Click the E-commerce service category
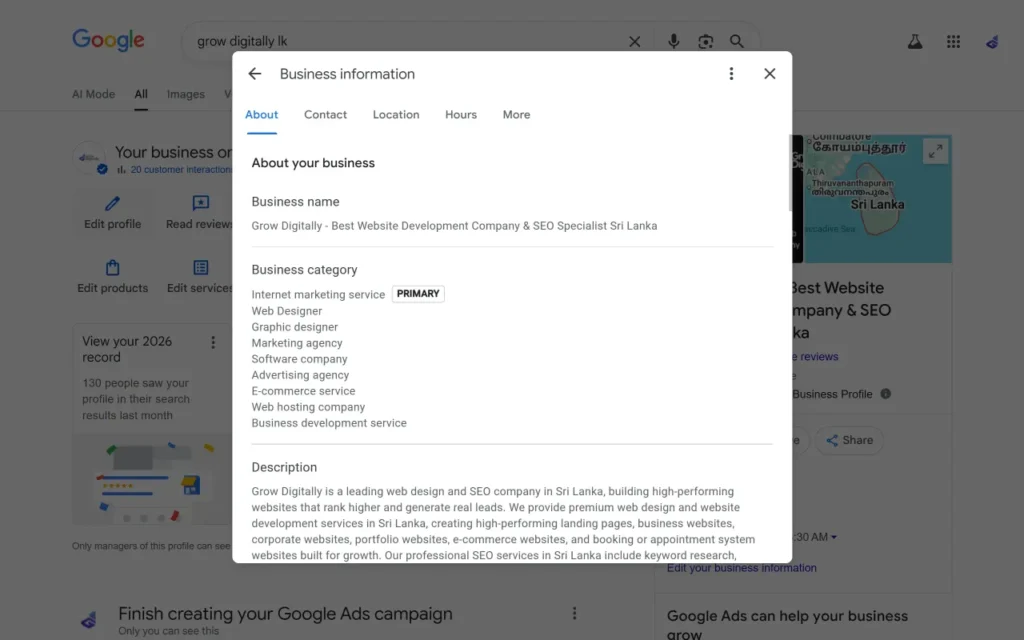 pyautogui.click(x=303, y=391)
